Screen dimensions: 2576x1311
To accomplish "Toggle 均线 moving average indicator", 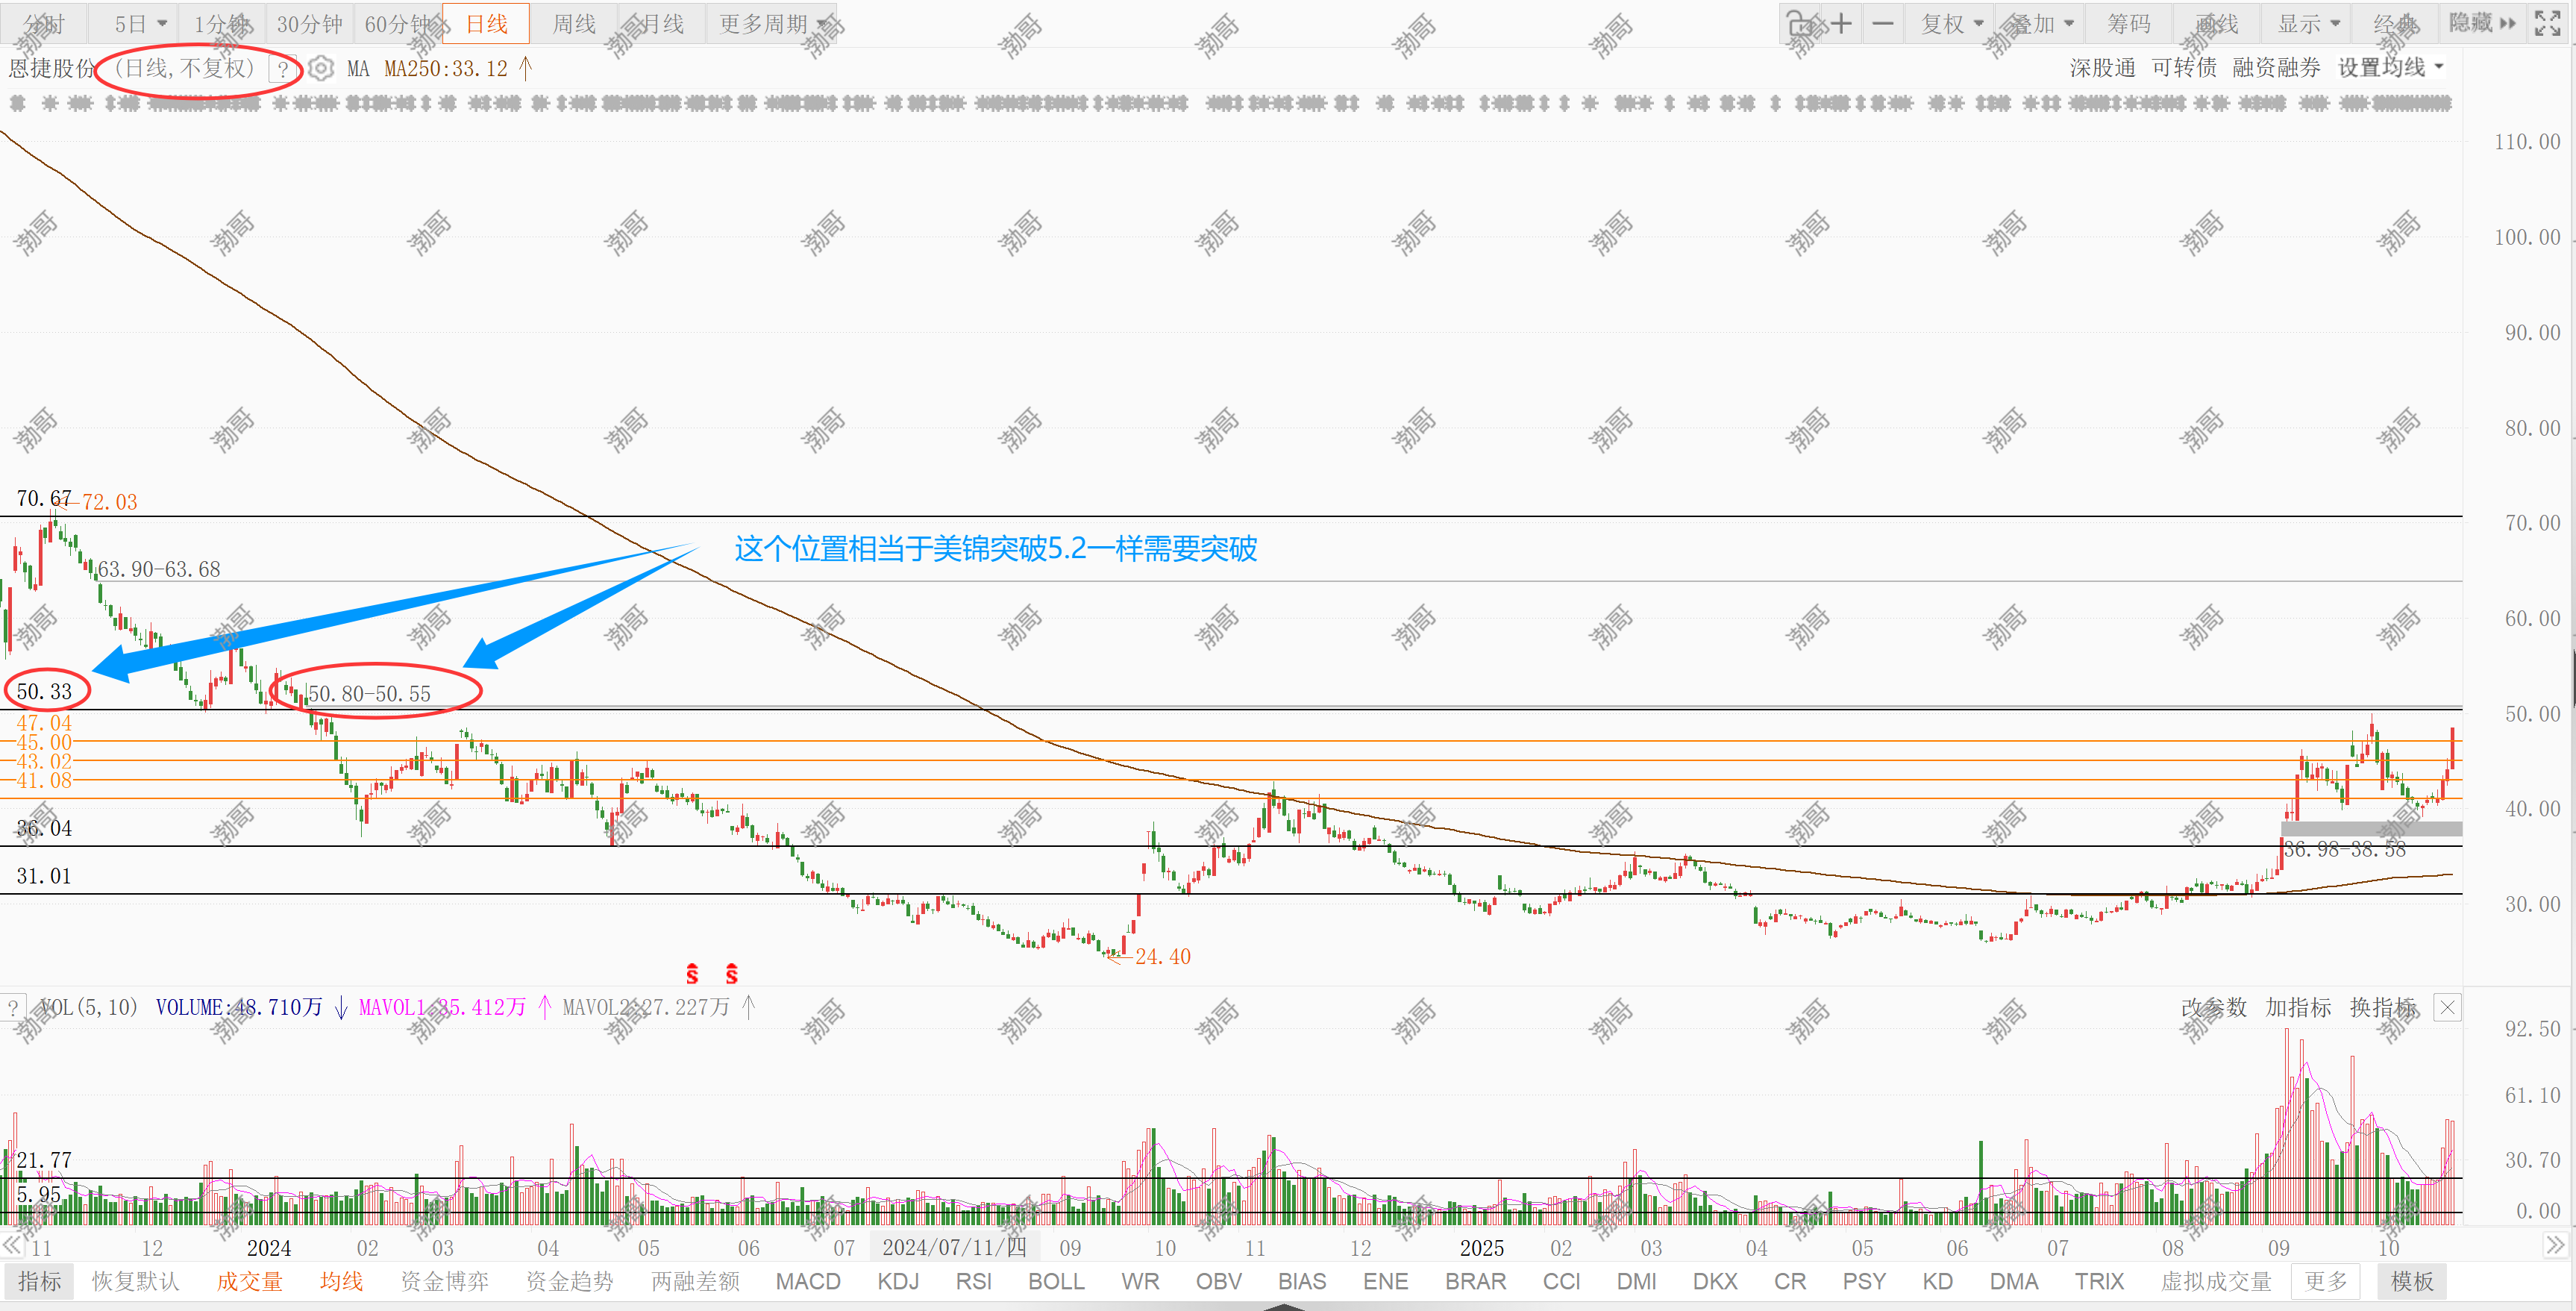I will (x=340, y=1281).
